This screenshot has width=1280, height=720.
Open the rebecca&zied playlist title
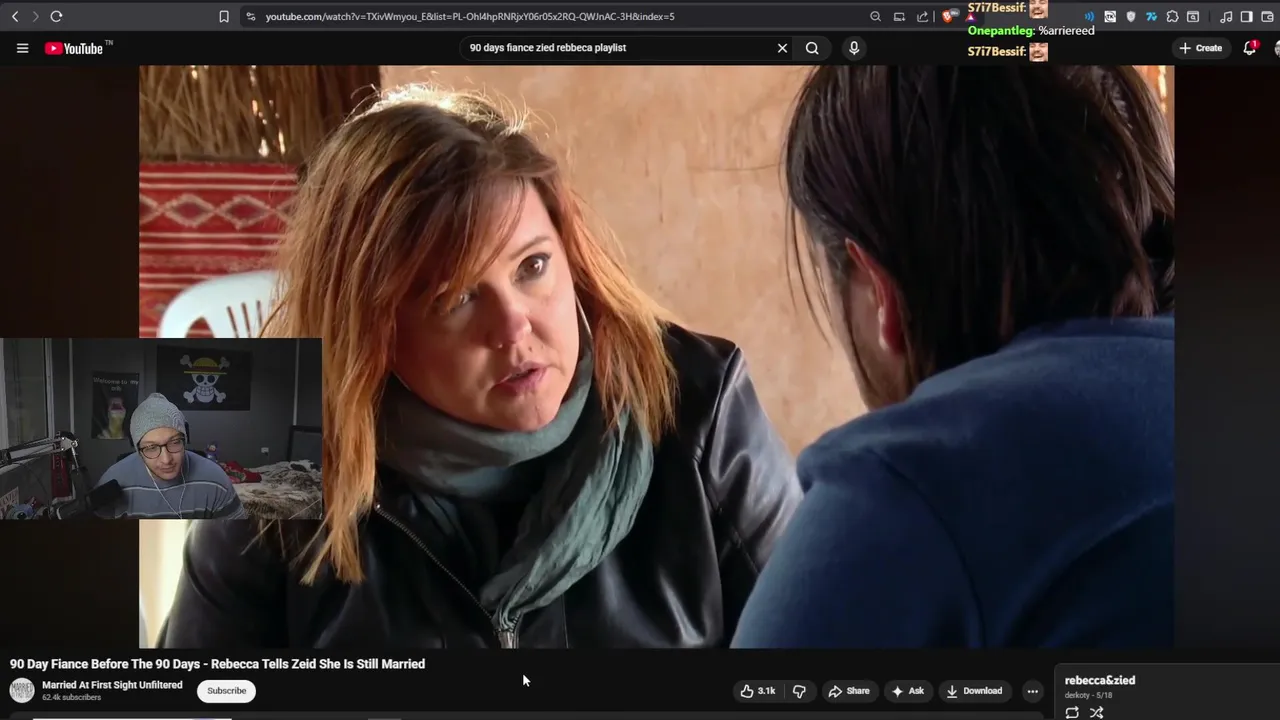point(1100,681)
